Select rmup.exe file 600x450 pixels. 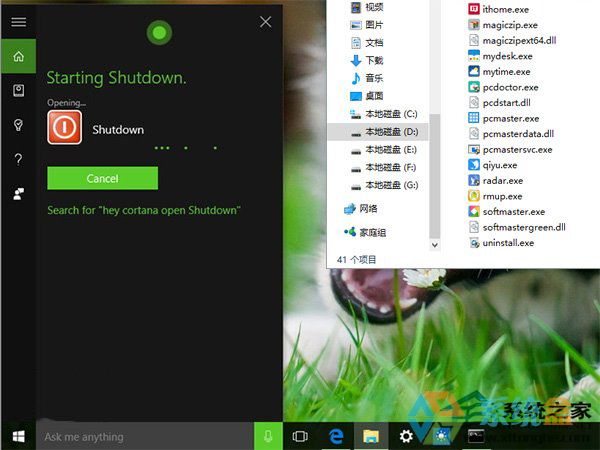tap(495, 196)
